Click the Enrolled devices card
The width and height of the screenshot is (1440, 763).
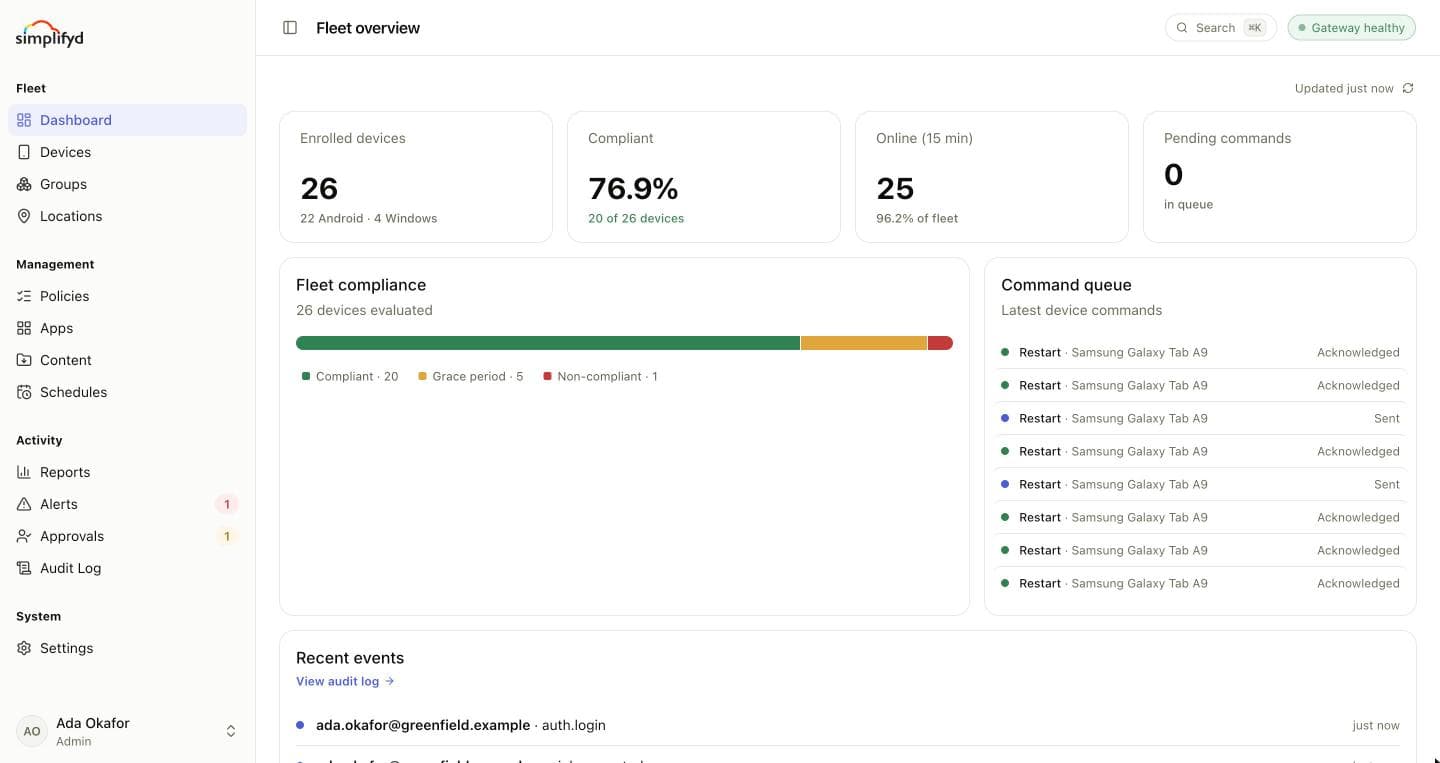click(x=416, y=177)
